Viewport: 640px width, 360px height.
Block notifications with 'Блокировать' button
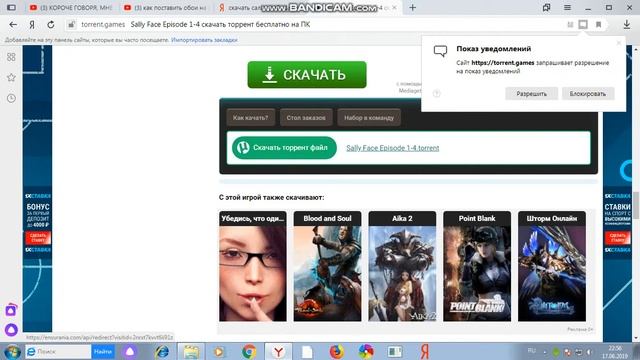pos(588,93)
